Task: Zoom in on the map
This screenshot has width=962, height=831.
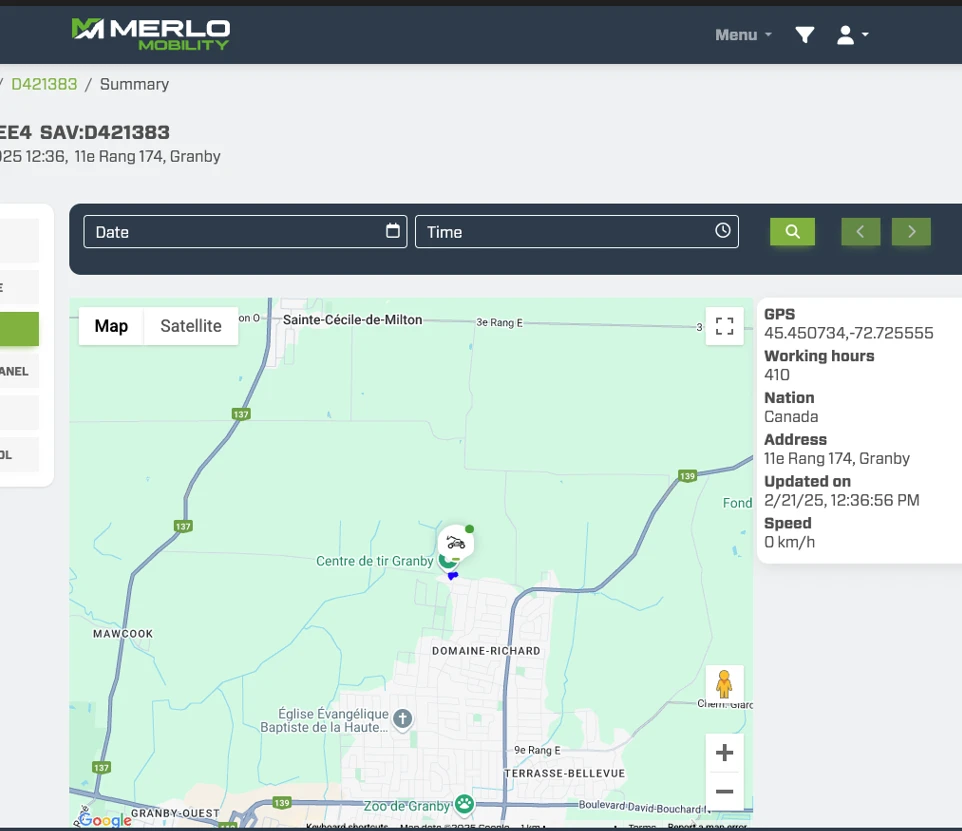Action: pyautogui.click(x=725, y=753)
